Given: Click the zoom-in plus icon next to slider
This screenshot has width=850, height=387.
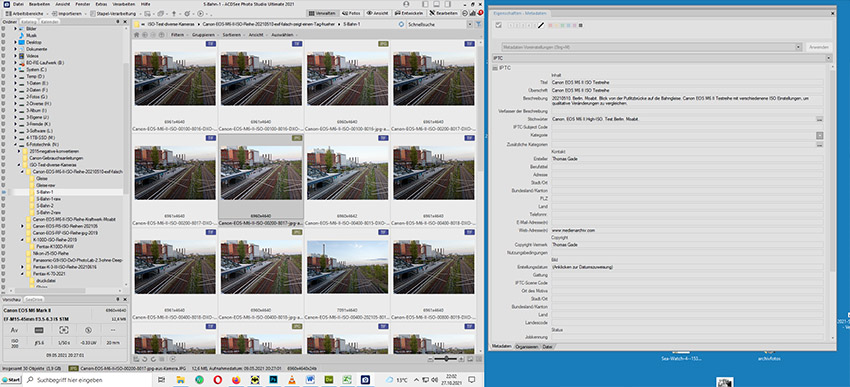Looking at the screenshot, I should (461, 359).
